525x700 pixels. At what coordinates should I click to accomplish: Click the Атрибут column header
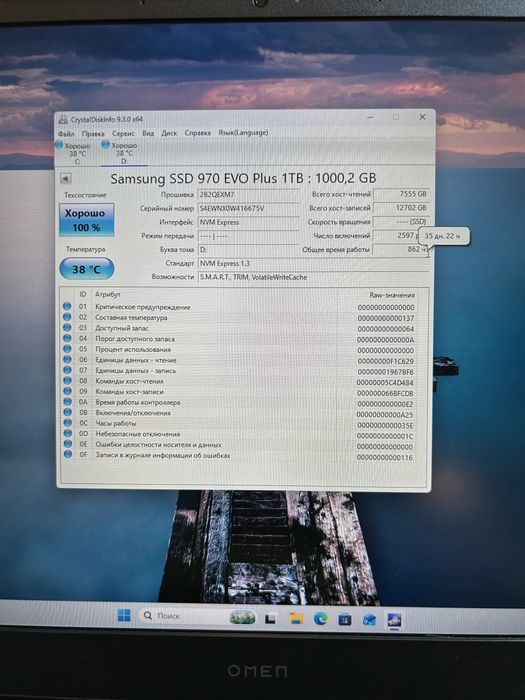pyautogui.click(x=108, y=295)
